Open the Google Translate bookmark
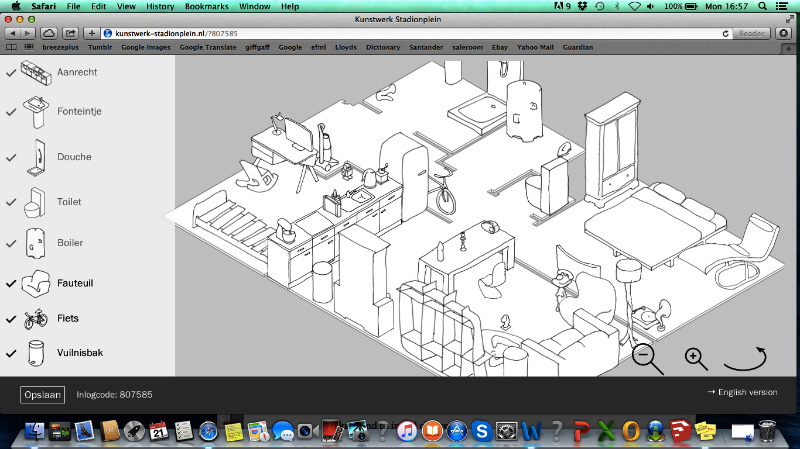 pyautogui.click(x=207, y=47)
